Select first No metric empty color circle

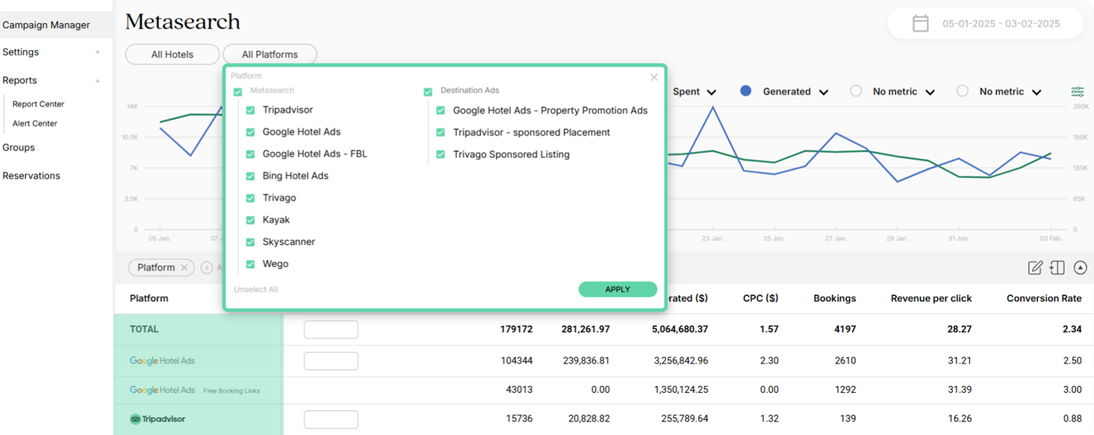856,91
